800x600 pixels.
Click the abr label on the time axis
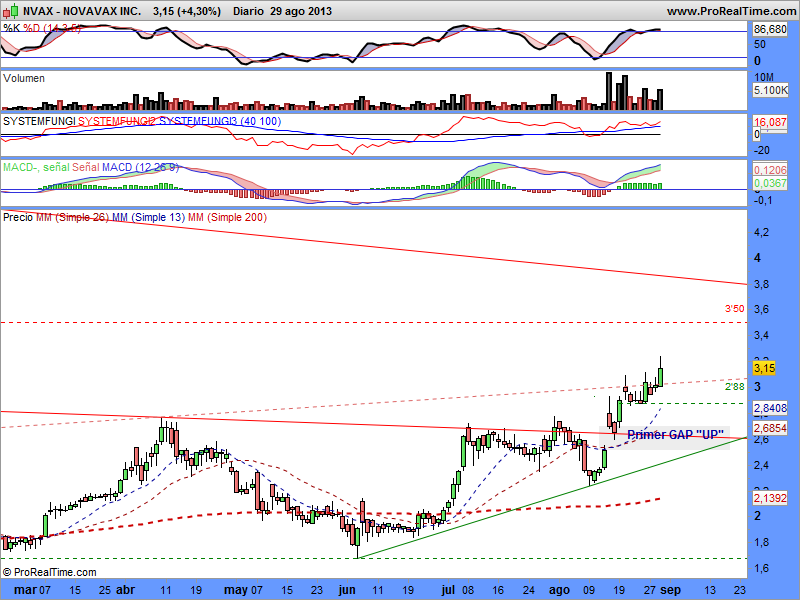click(126, 590)
